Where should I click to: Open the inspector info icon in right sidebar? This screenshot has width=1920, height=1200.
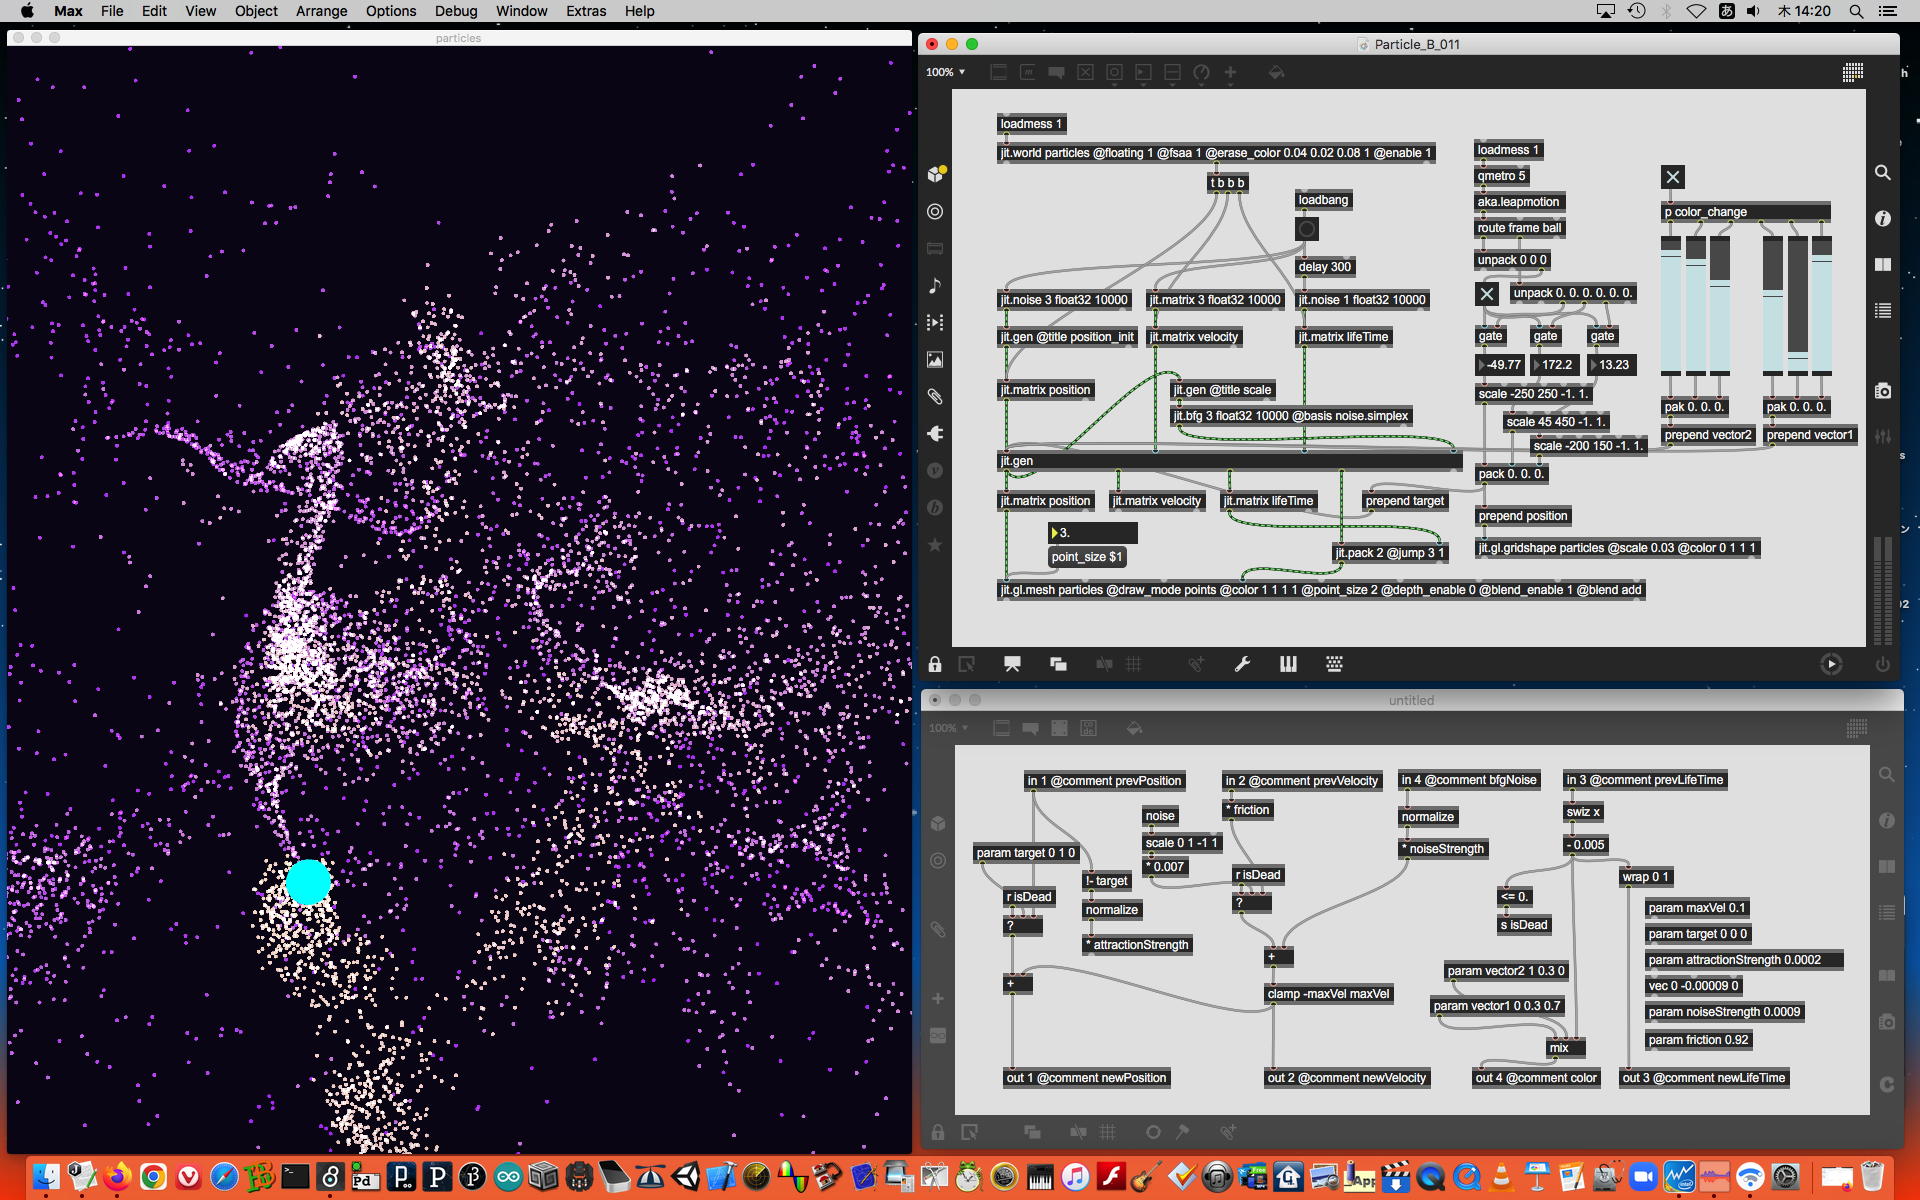click(1883, 218)
